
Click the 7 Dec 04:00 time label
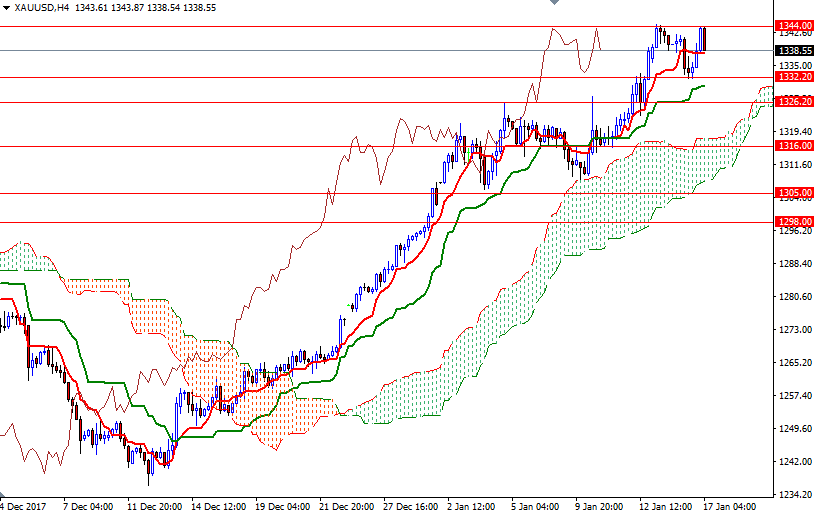point(88,506)
